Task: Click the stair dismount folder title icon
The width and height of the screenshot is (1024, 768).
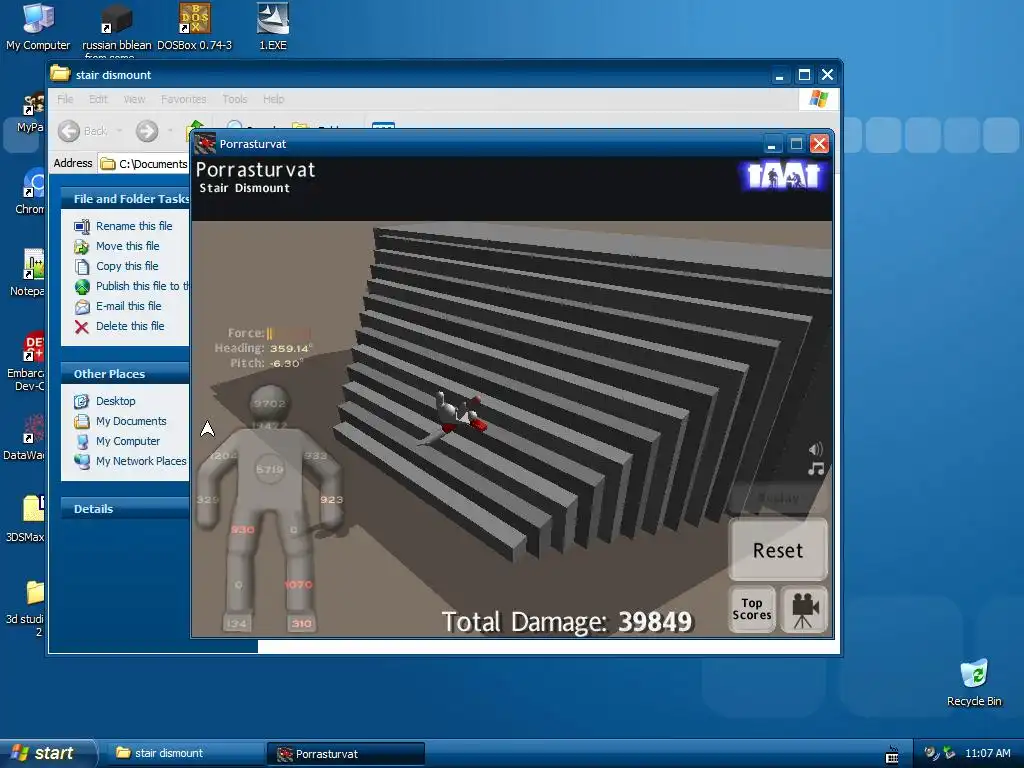Action: 60,74
